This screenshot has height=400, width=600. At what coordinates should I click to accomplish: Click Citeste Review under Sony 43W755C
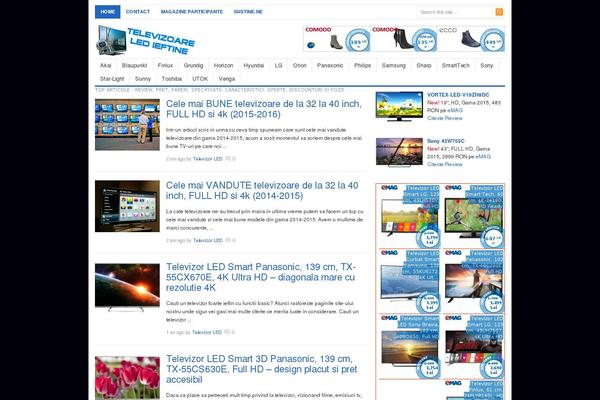click(x=445, y=164)
